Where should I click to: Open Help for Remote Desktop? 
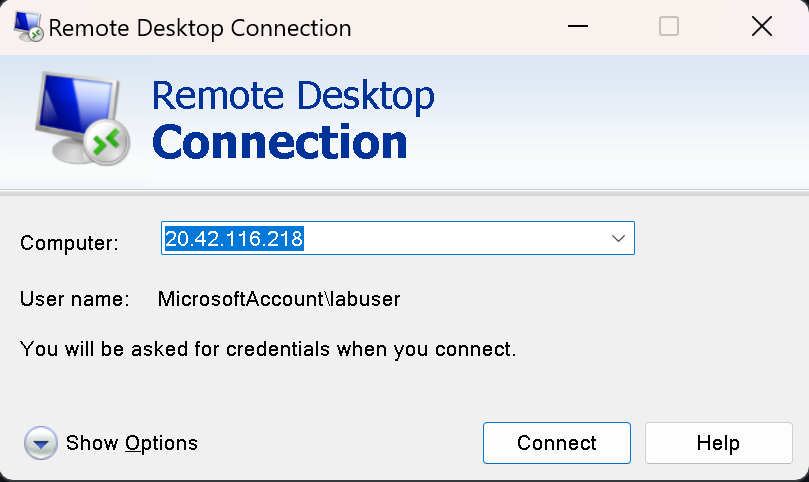(717, 443)
